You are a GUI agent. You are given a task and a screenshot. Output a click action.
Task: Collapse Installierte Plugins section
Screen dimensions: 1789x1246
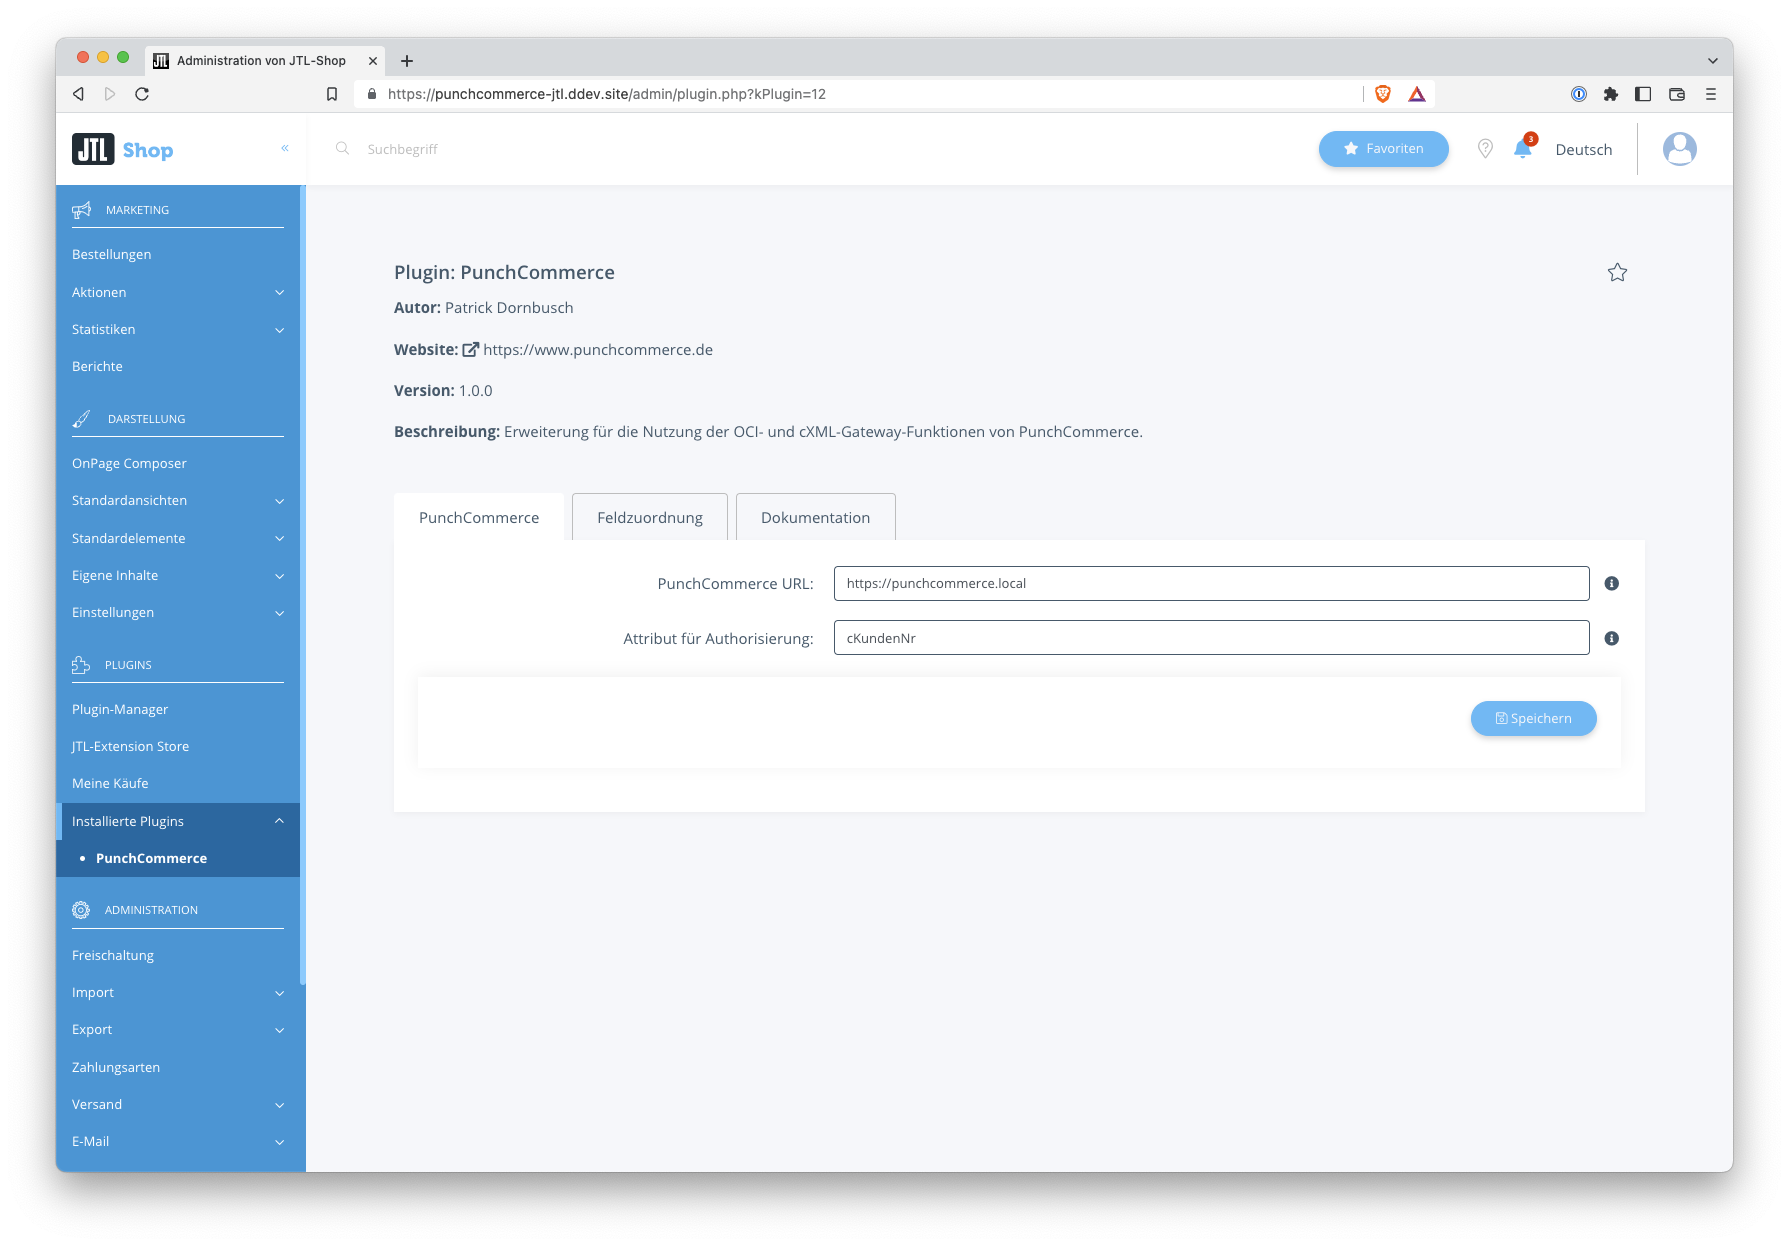180,821
